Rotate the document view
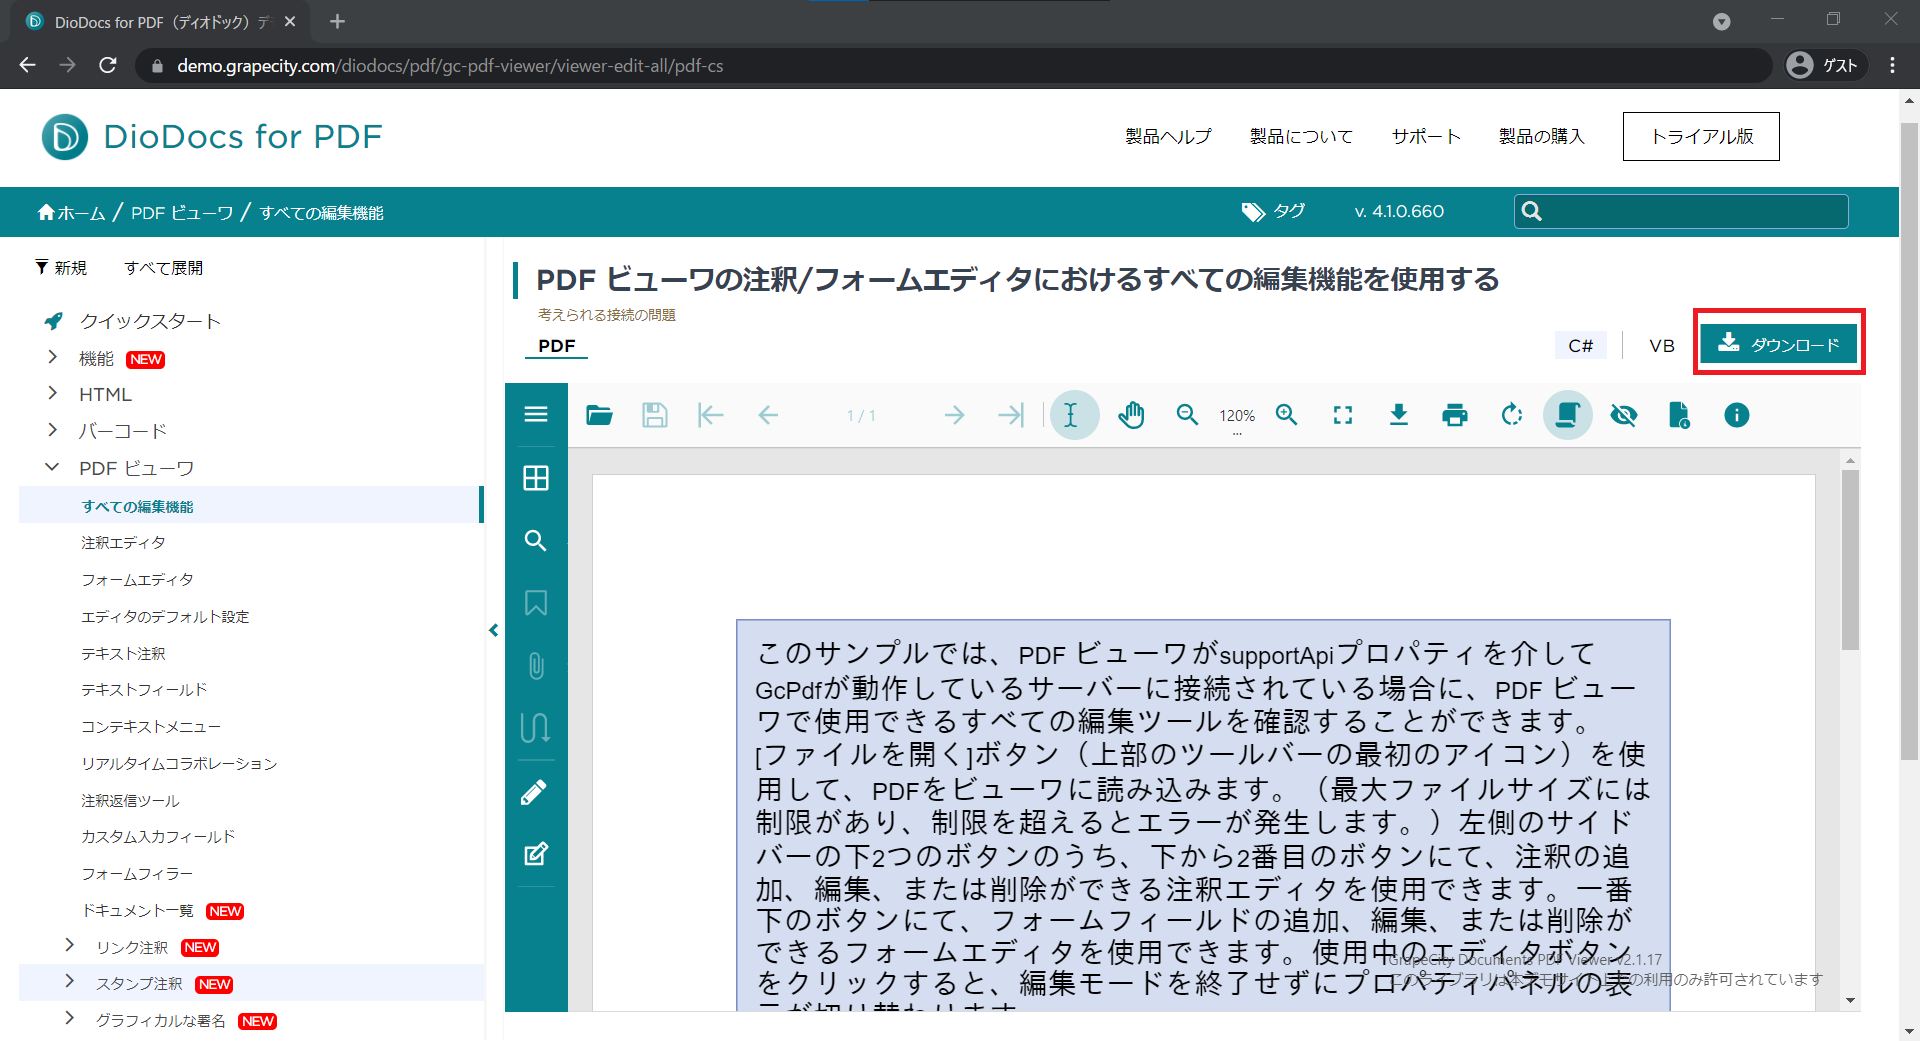1920x1041 pixels. (x=1511, y=415)
